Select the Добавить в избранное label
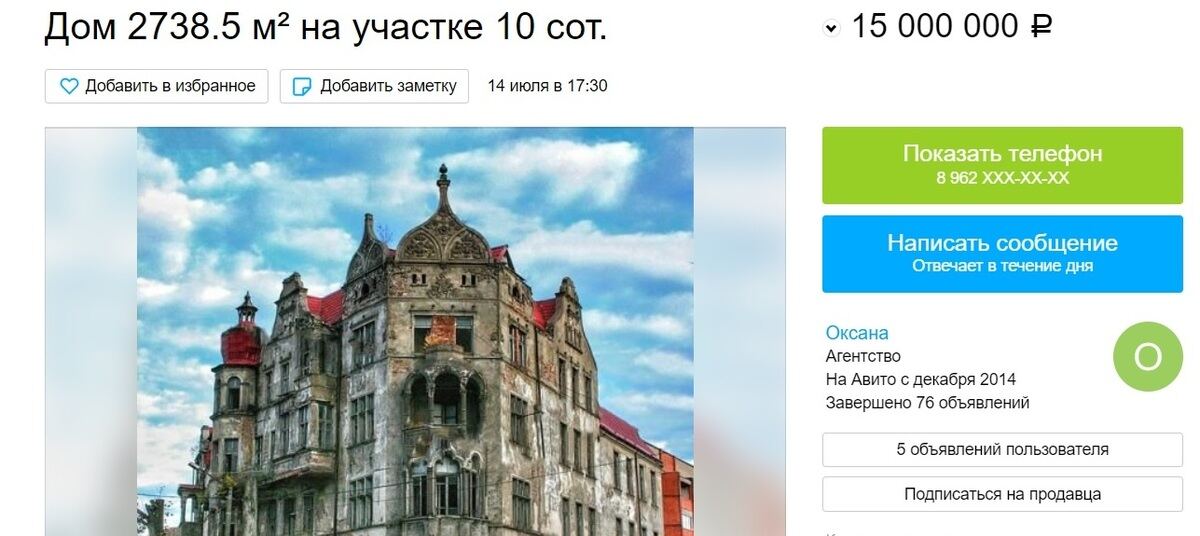1200x536 pixels. click(170, 86)
